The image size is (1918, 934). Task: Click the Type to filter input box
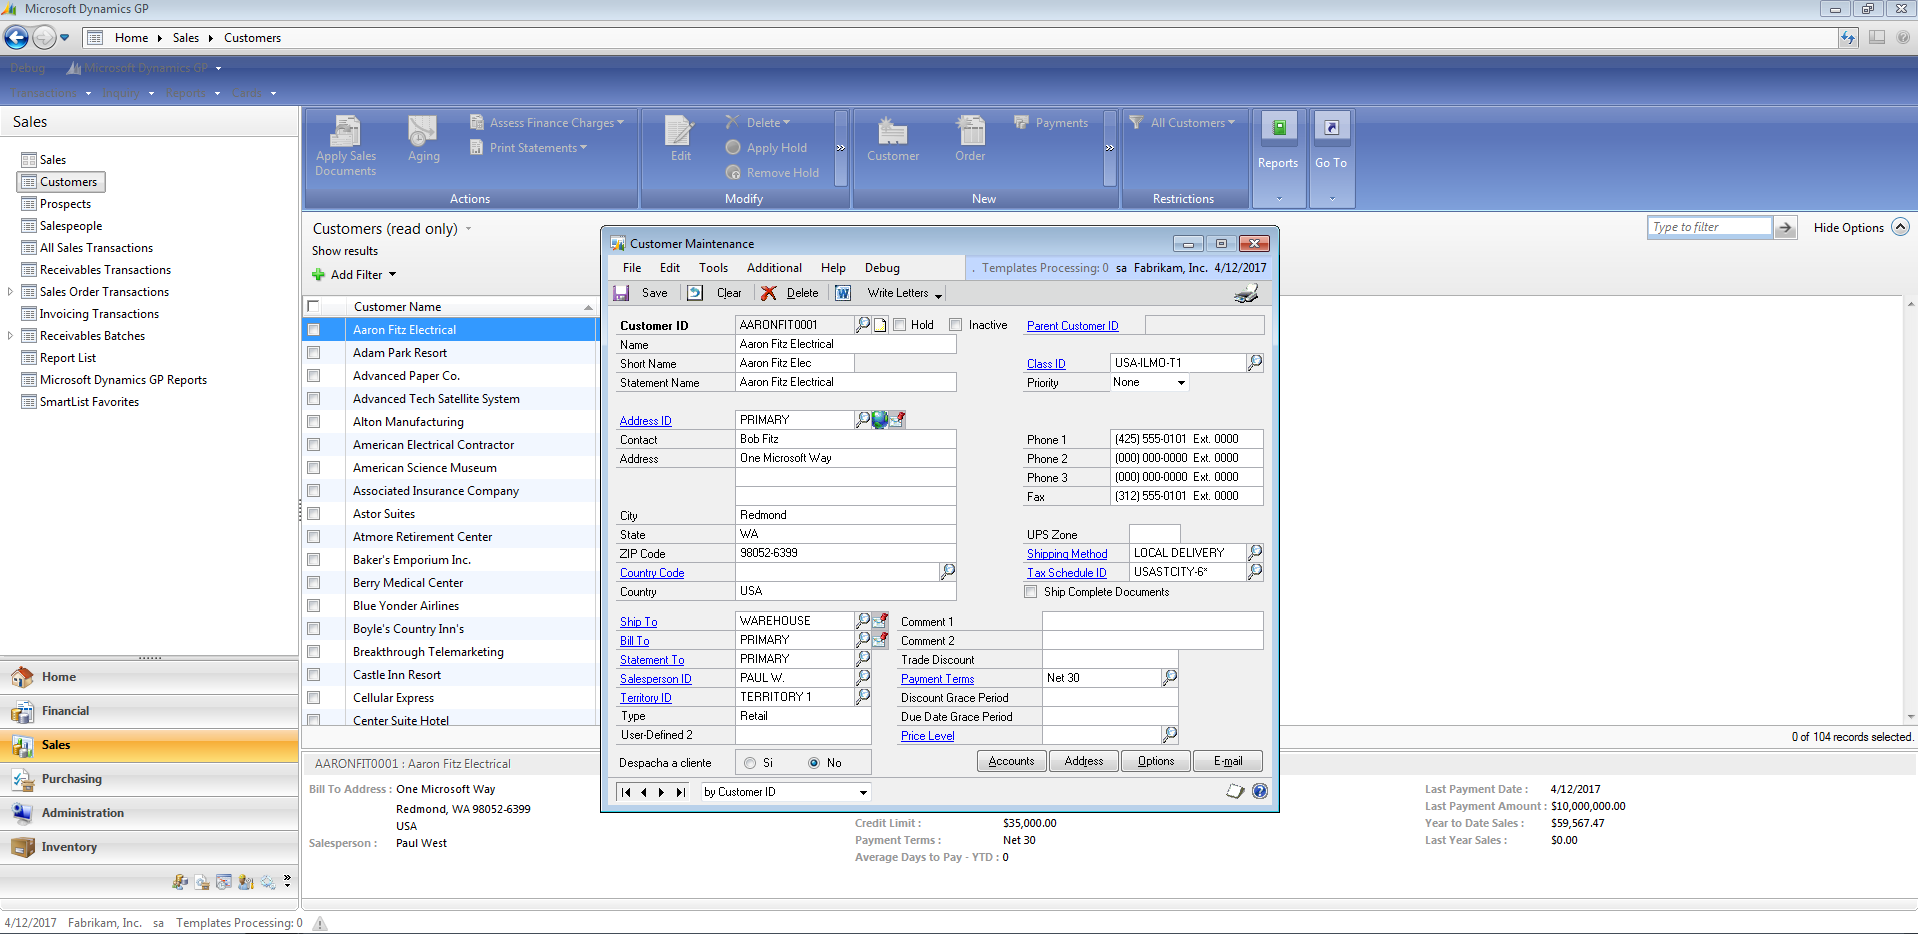1709,227
